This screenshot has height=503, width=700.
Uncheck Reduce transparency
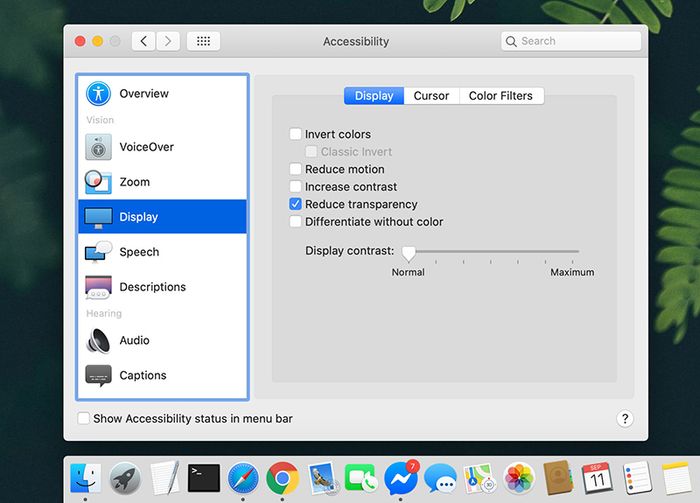[x=295, y=204]
